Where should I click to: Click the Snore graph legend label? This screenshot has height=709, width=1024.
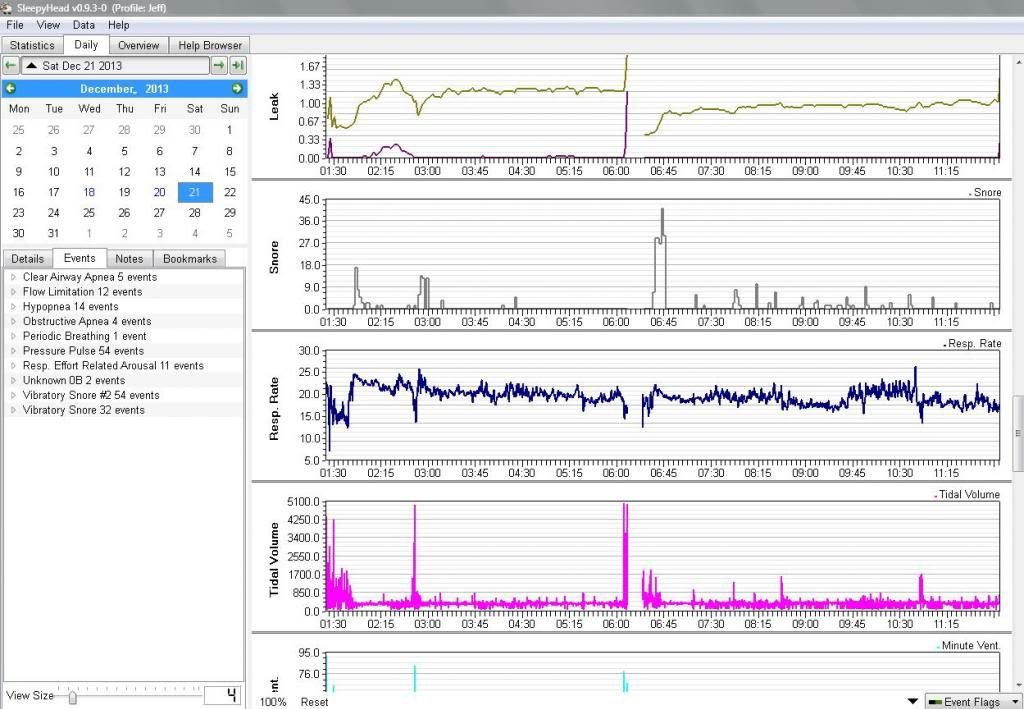[x=985, y=193]
